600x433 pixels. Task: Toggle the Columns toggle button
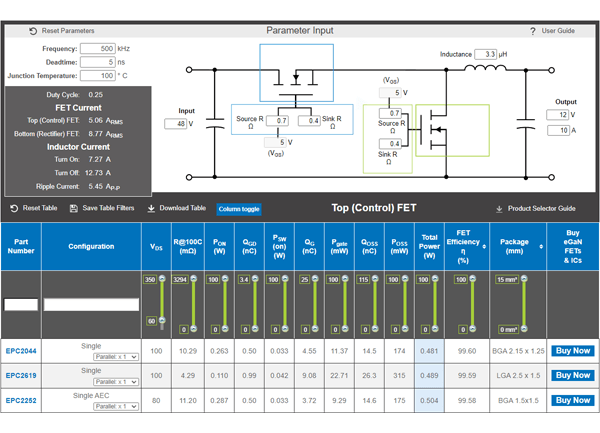[x=238, y=209]
